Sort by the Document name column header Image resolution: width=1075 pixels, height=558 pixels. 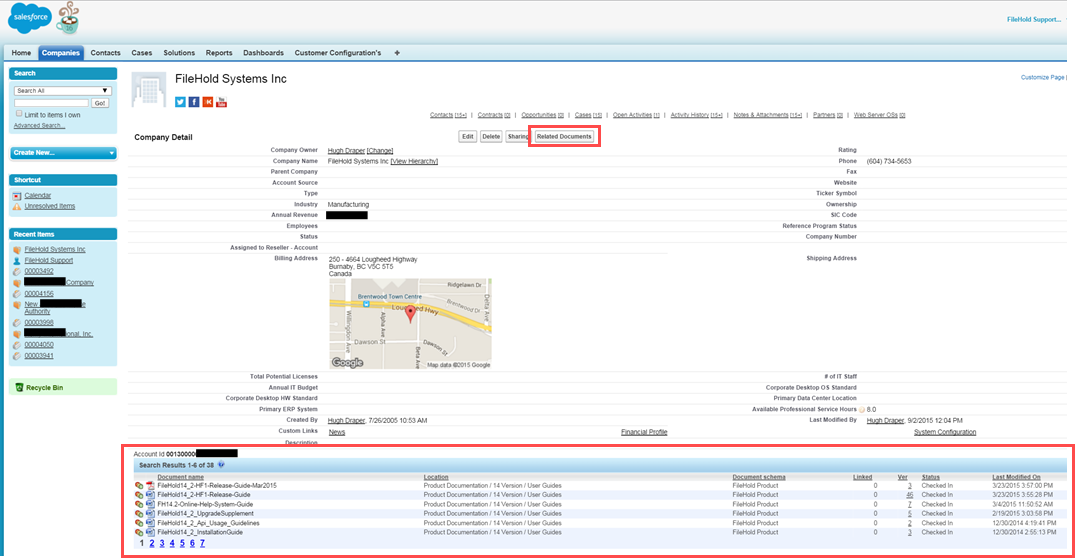coord(180,477)
